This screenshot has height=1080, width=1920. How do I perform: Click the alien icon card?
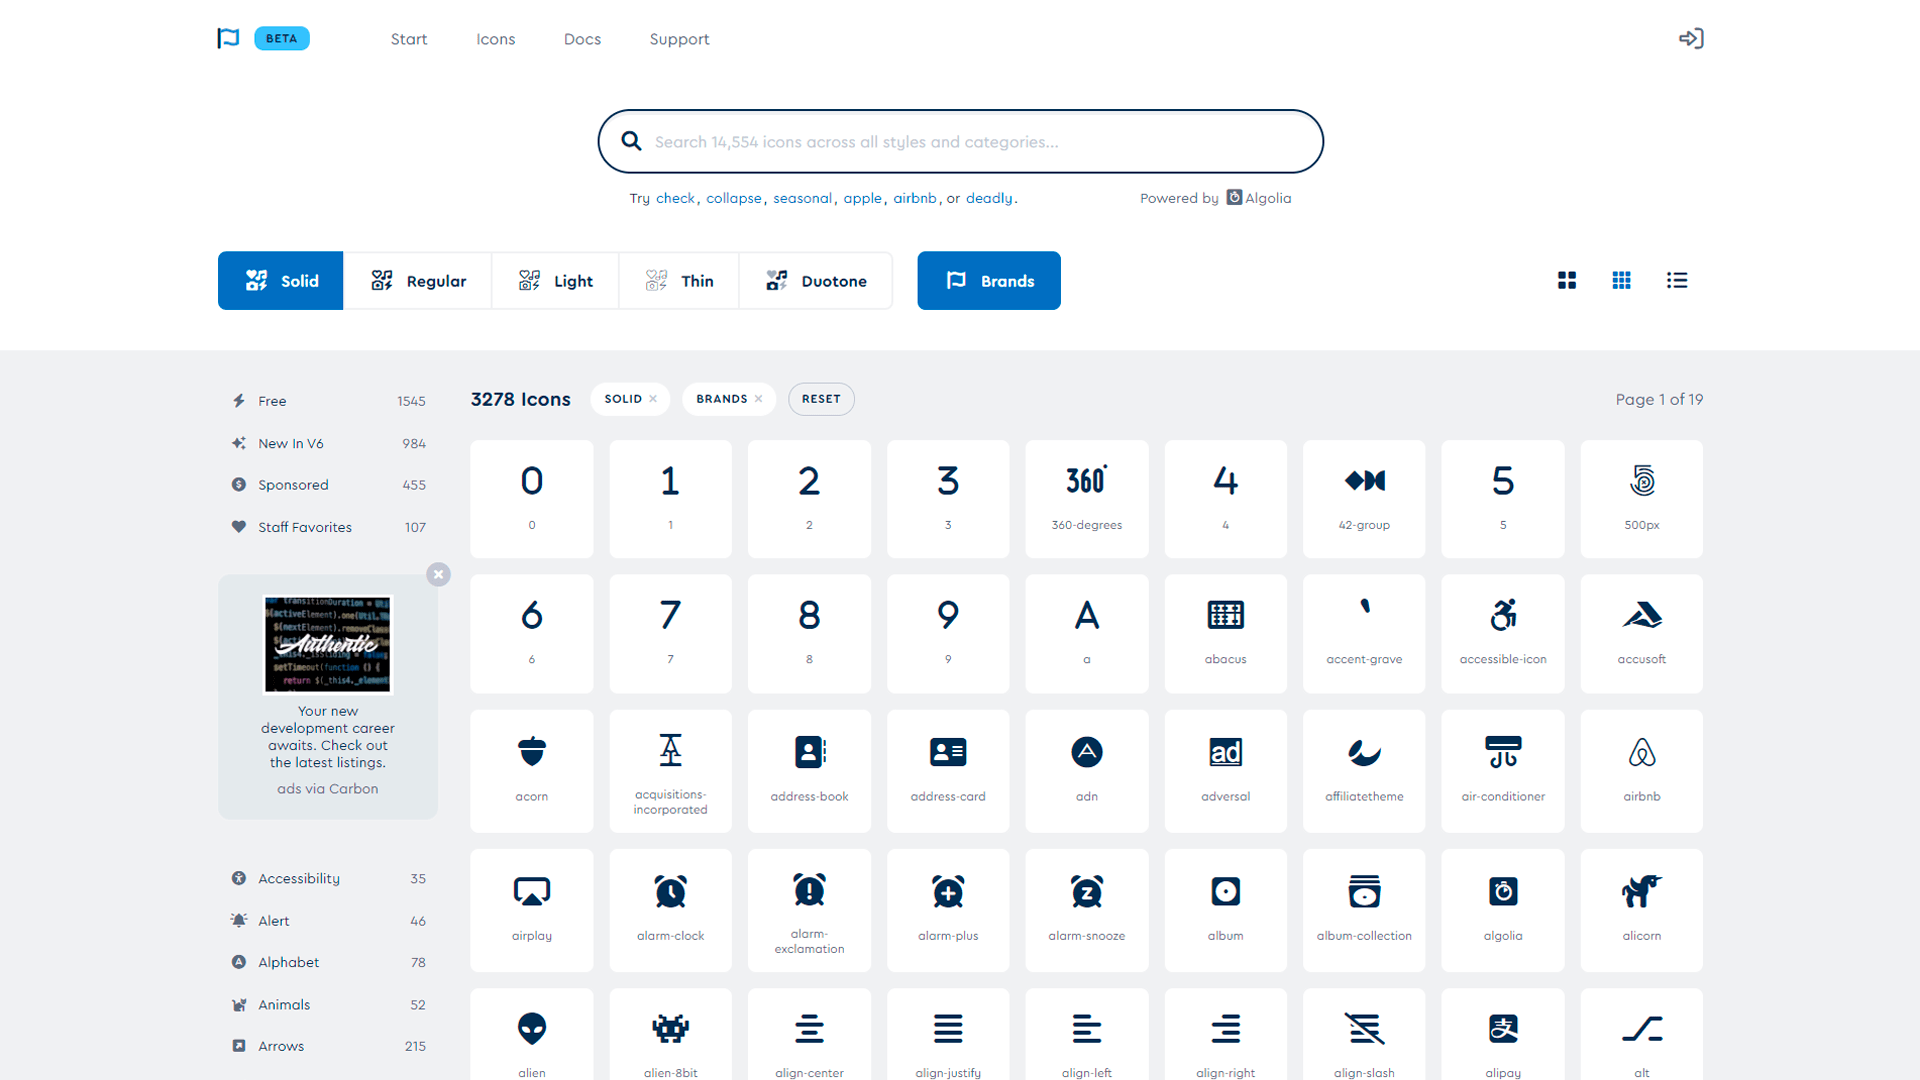531,1035
